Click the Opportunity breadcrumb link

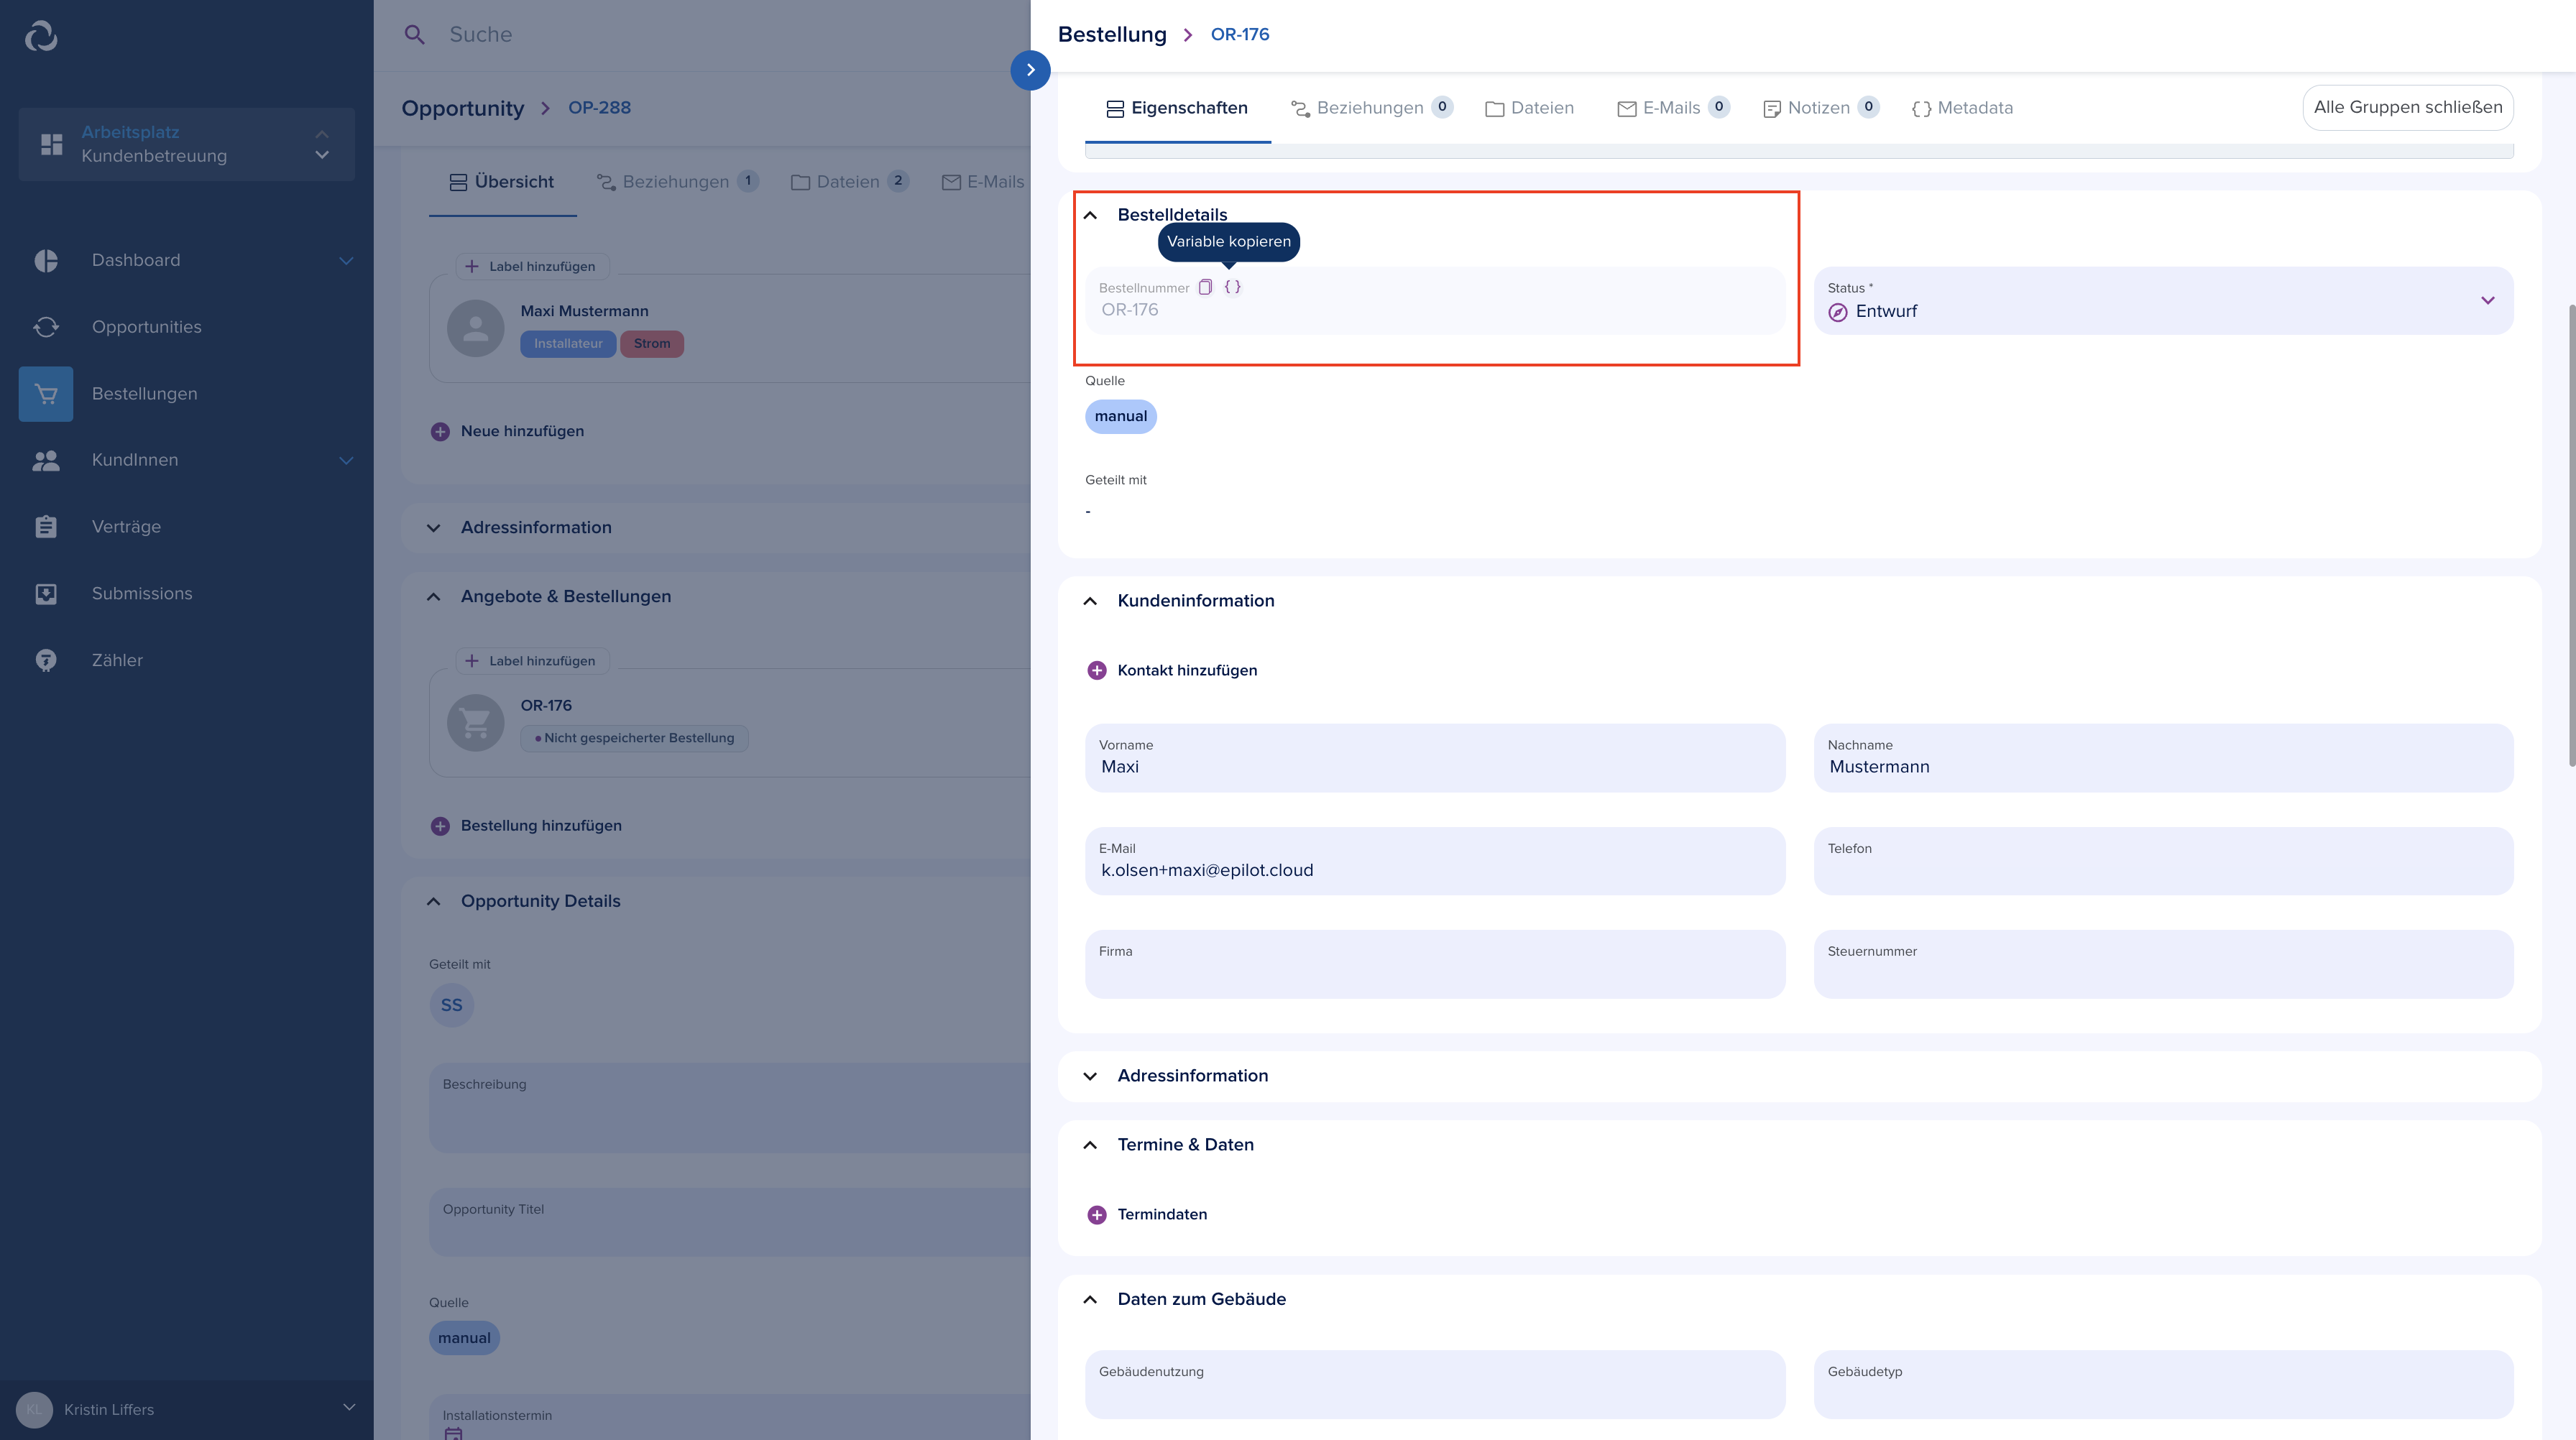[x=463, y=108]
